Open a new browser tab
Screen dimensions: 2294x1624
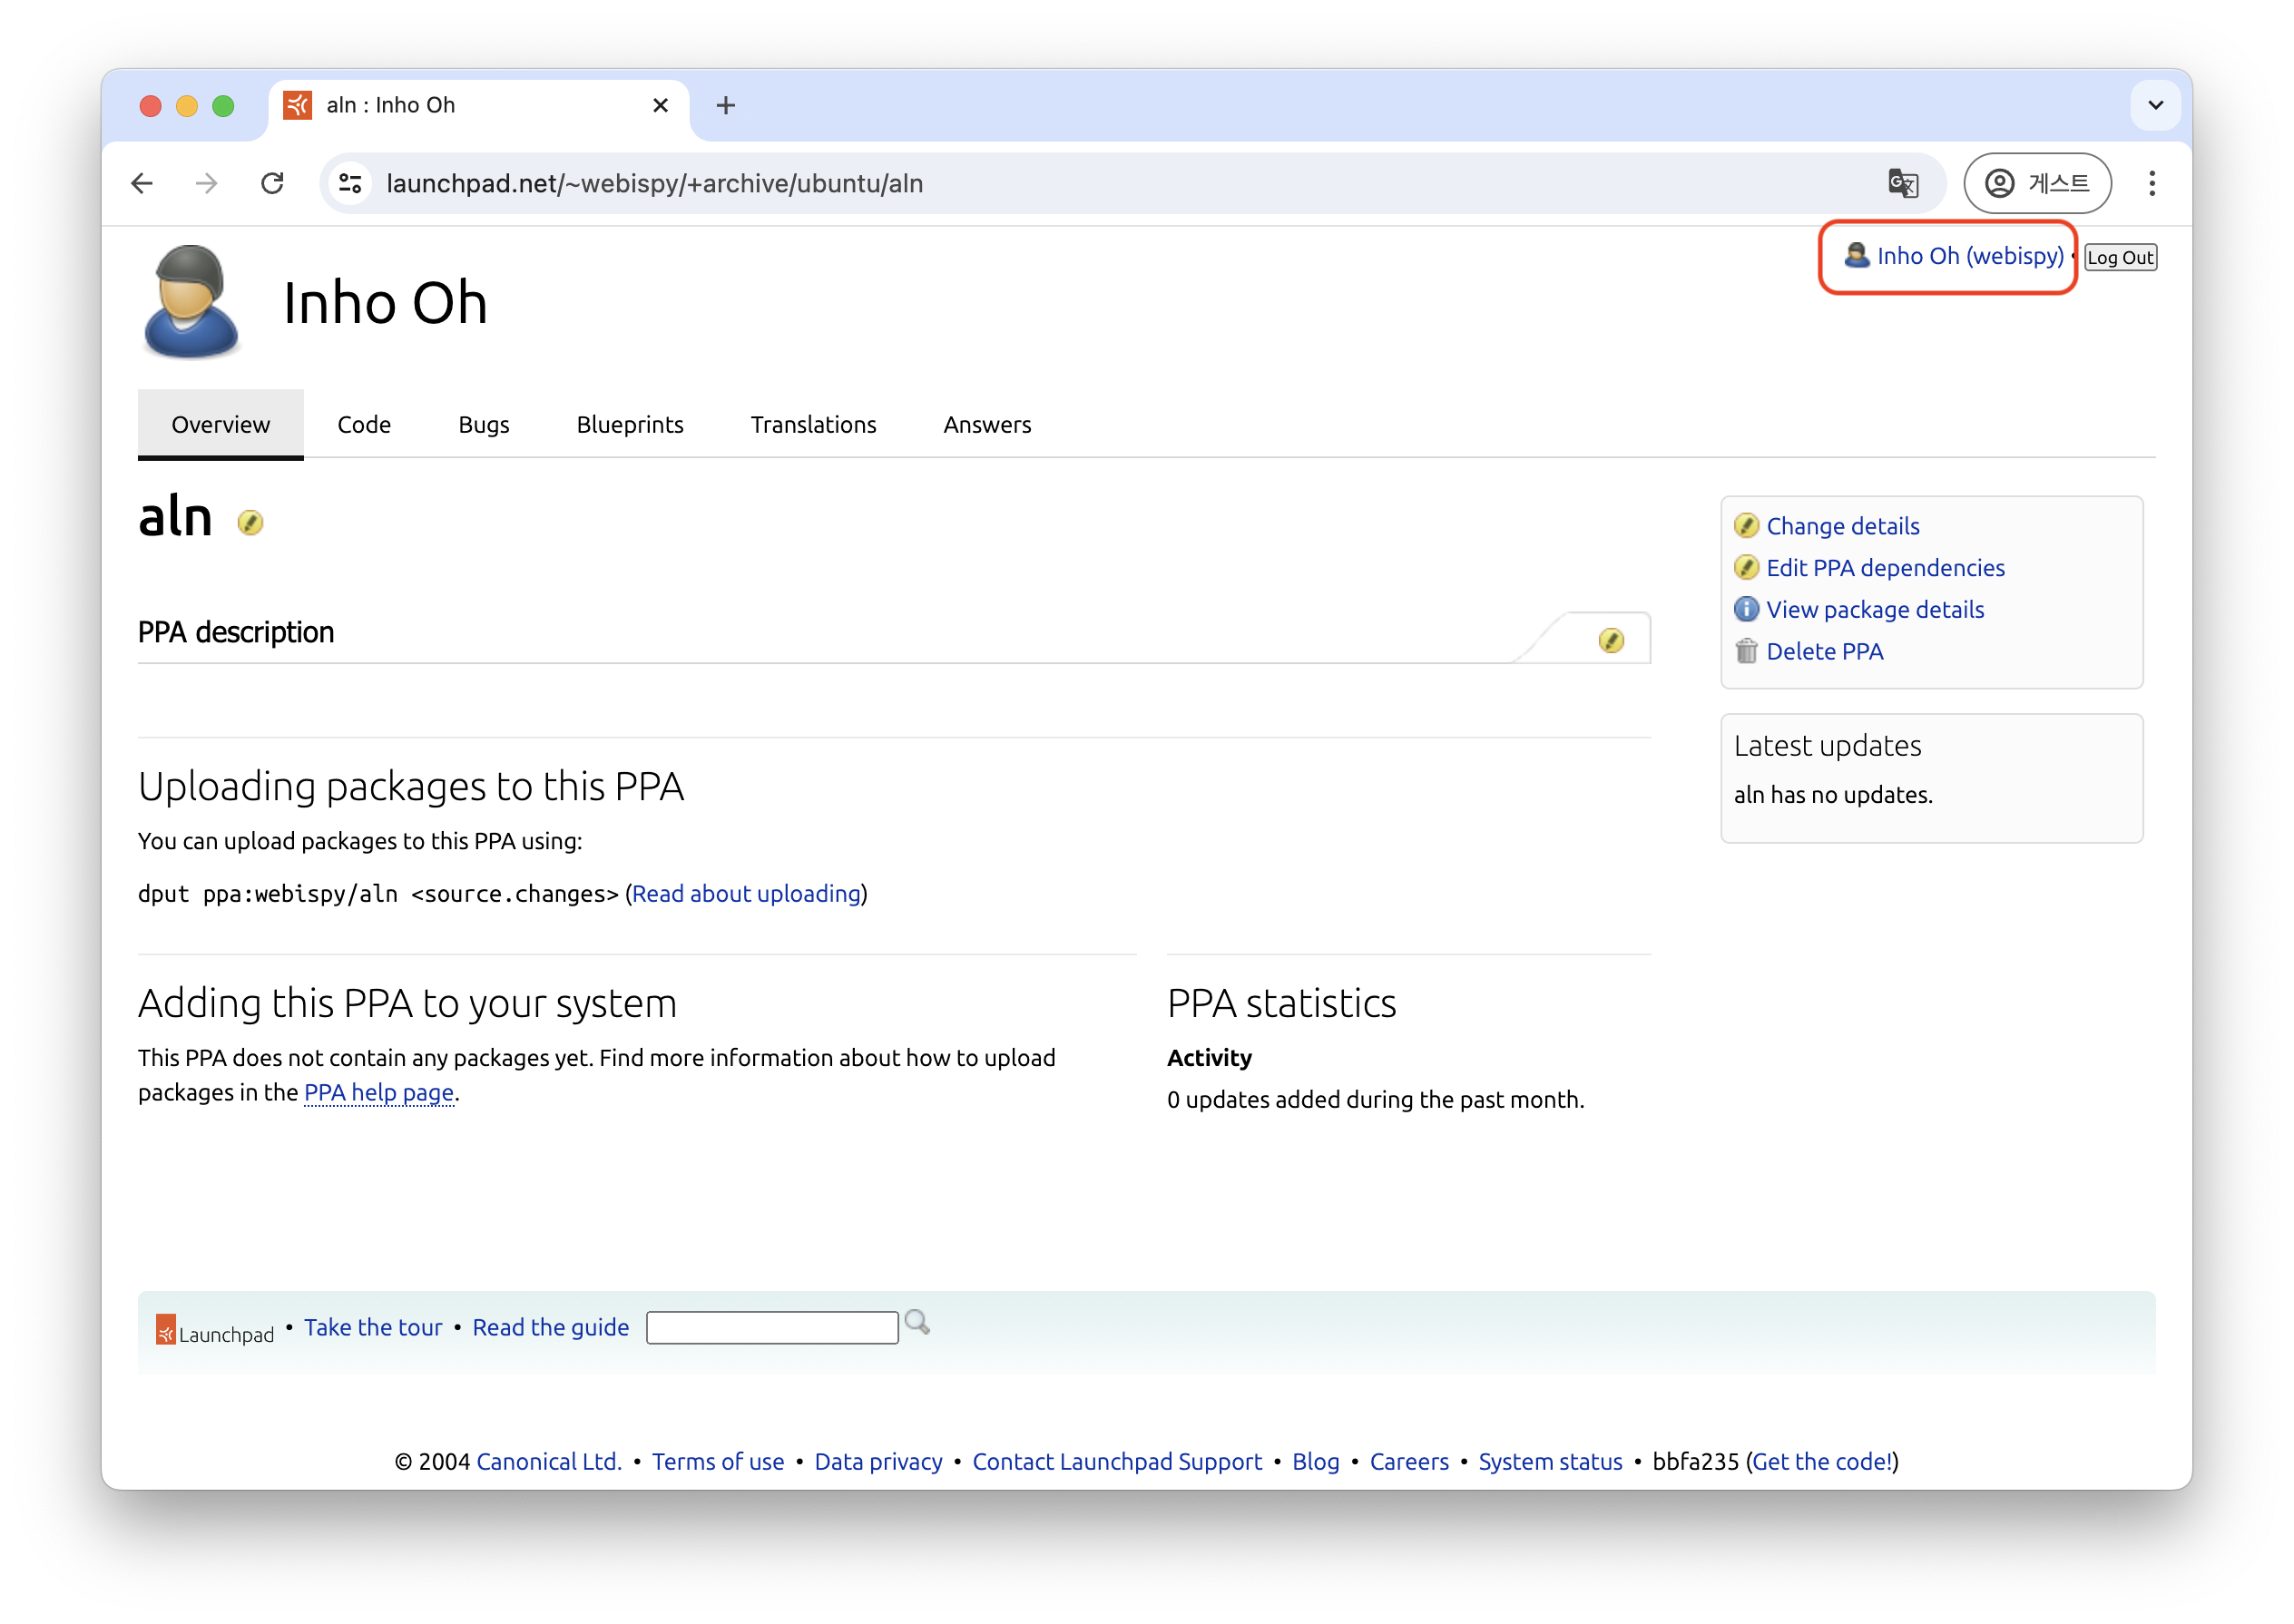725,105
